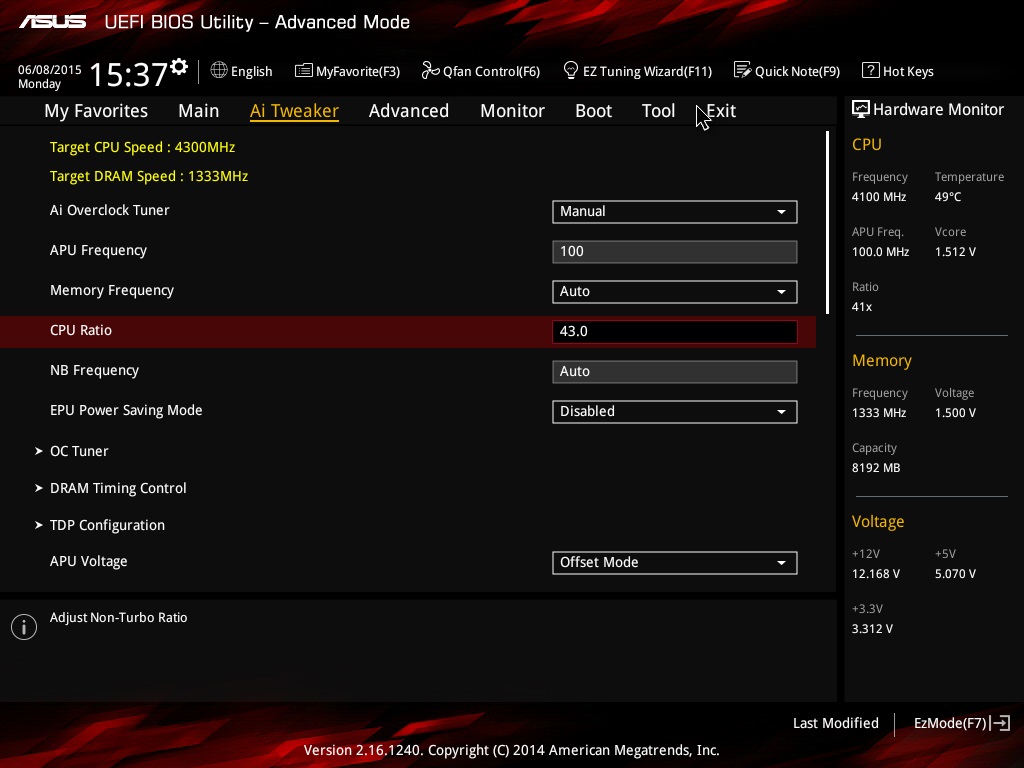Click memory voltage value 1.500 V
1024x768 pixels.
955,413
